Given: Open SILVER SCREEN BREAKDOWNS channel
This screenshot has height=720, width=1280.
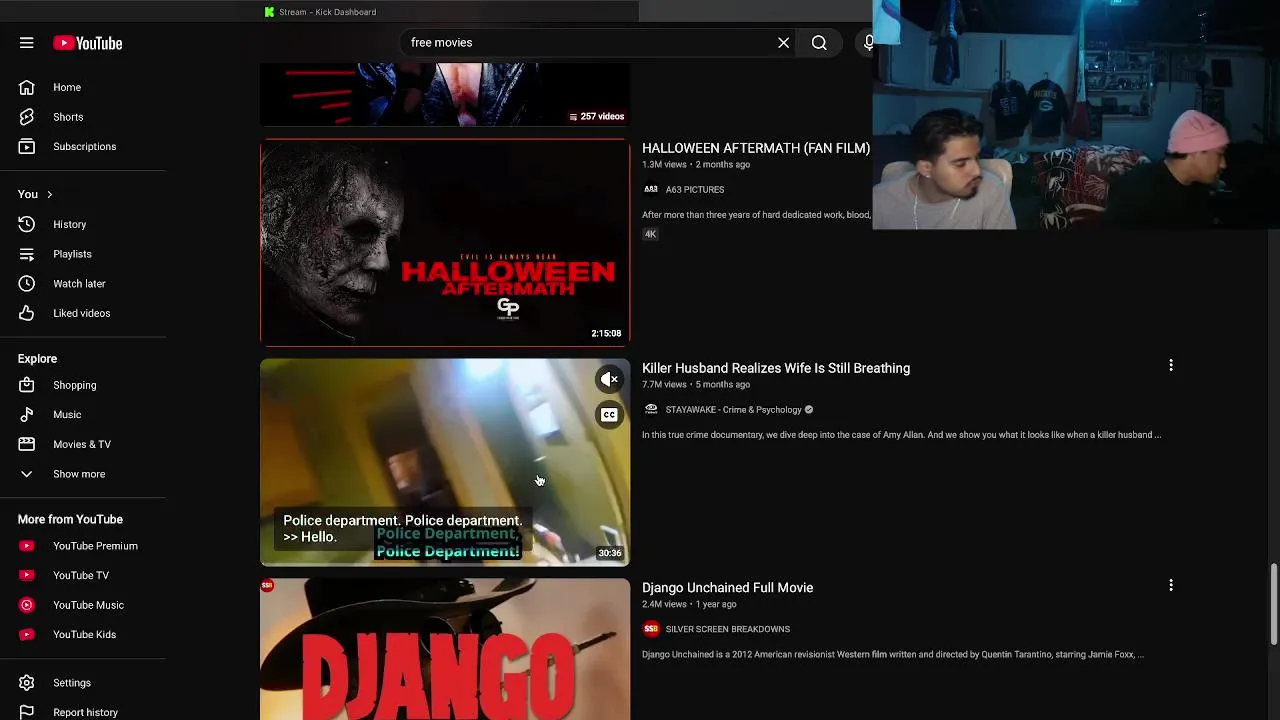Looking at the screenshot, I should click(x=728, y=629).
